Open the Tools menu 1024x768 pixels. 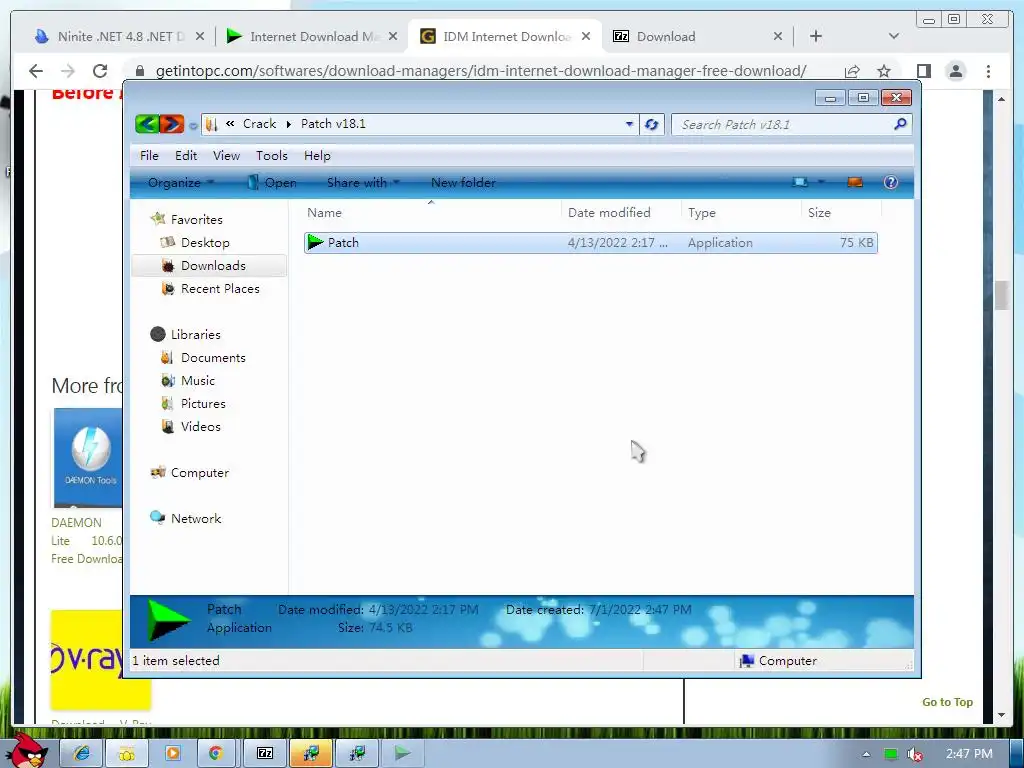click(x=272, y=155)
